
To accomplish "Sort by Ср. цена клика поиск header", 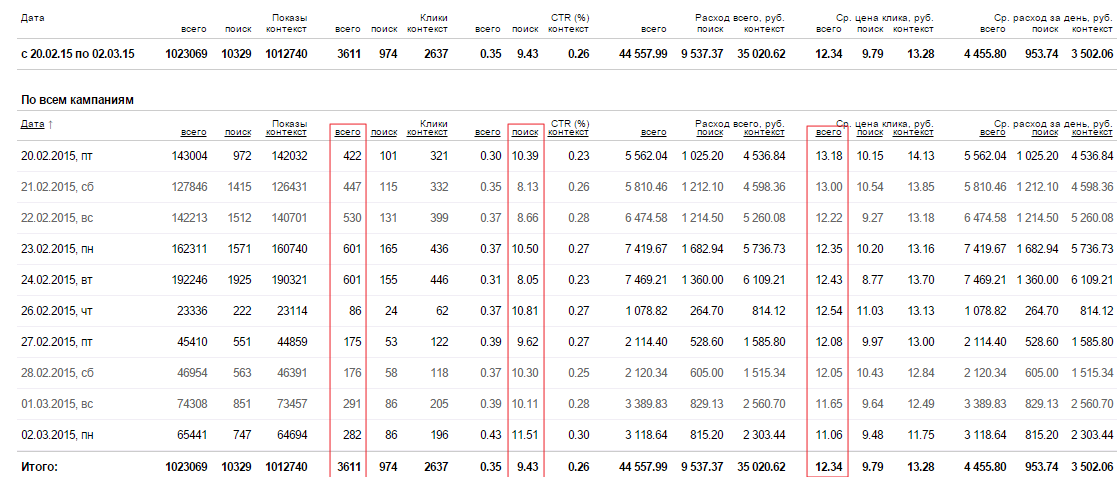I will (x=870, y=132).
